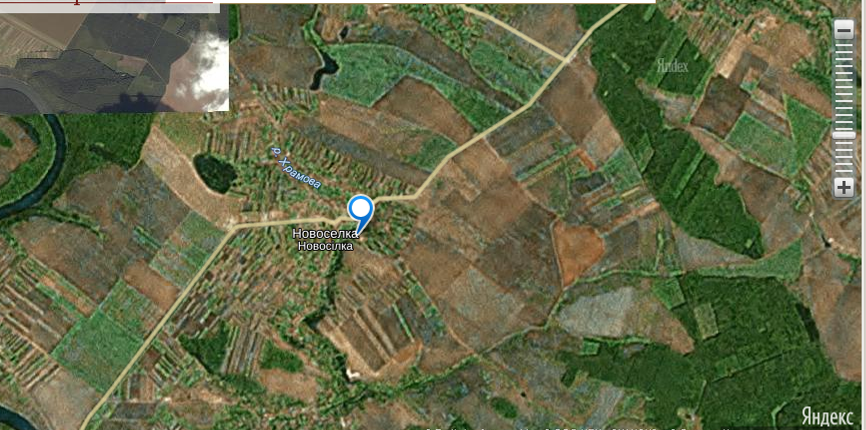866x430 pixels.
Task: Open the overview mini-map thumbnail
Action: pyautogui.click(x=114, y=57)
